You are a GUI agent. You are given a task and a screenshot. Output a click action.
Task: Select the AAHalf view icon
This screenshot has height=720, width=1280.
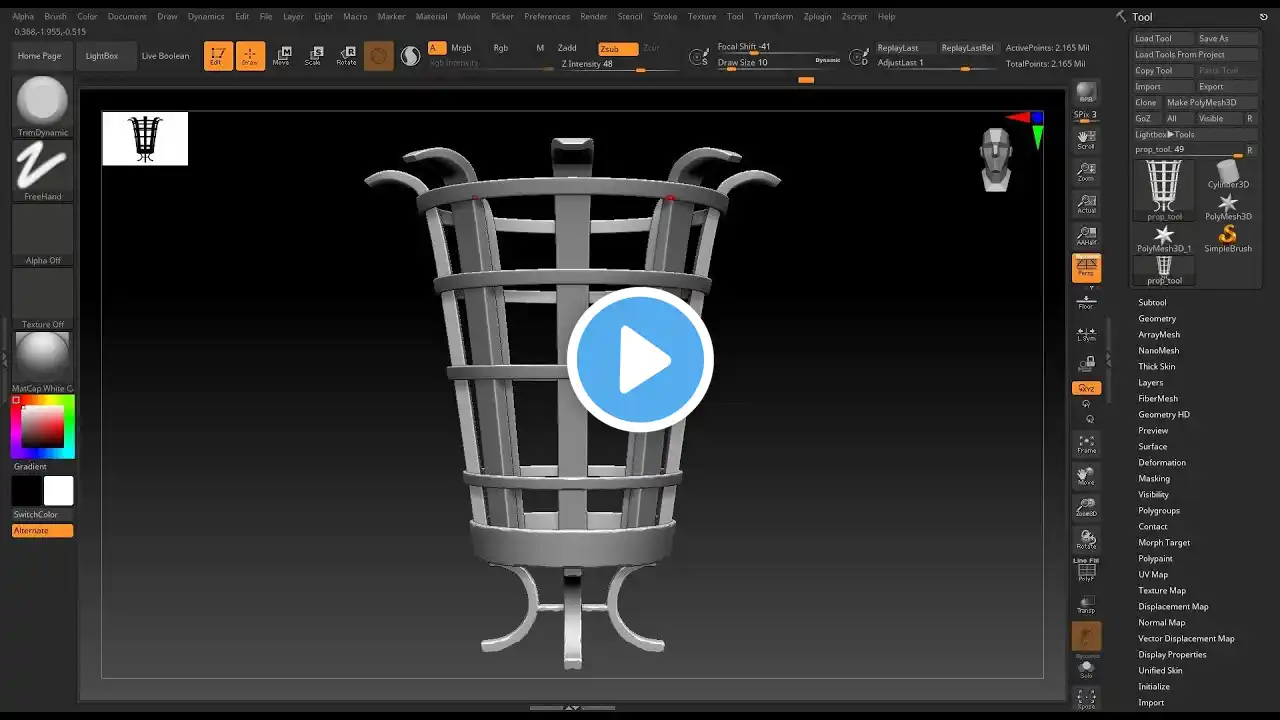(x=1086, y=236)
